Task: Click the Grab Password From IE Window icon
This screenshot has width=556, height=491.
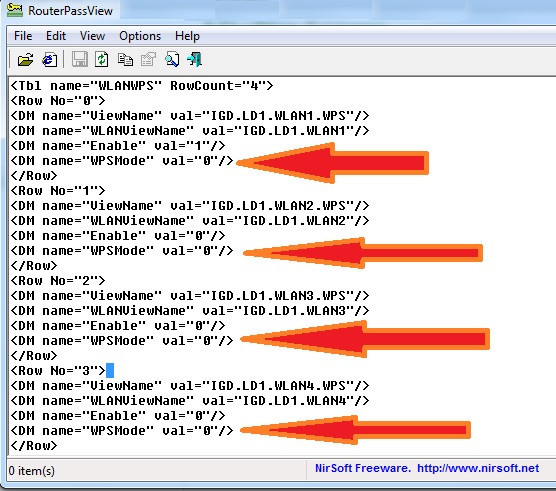Action: tap(49, 60)
